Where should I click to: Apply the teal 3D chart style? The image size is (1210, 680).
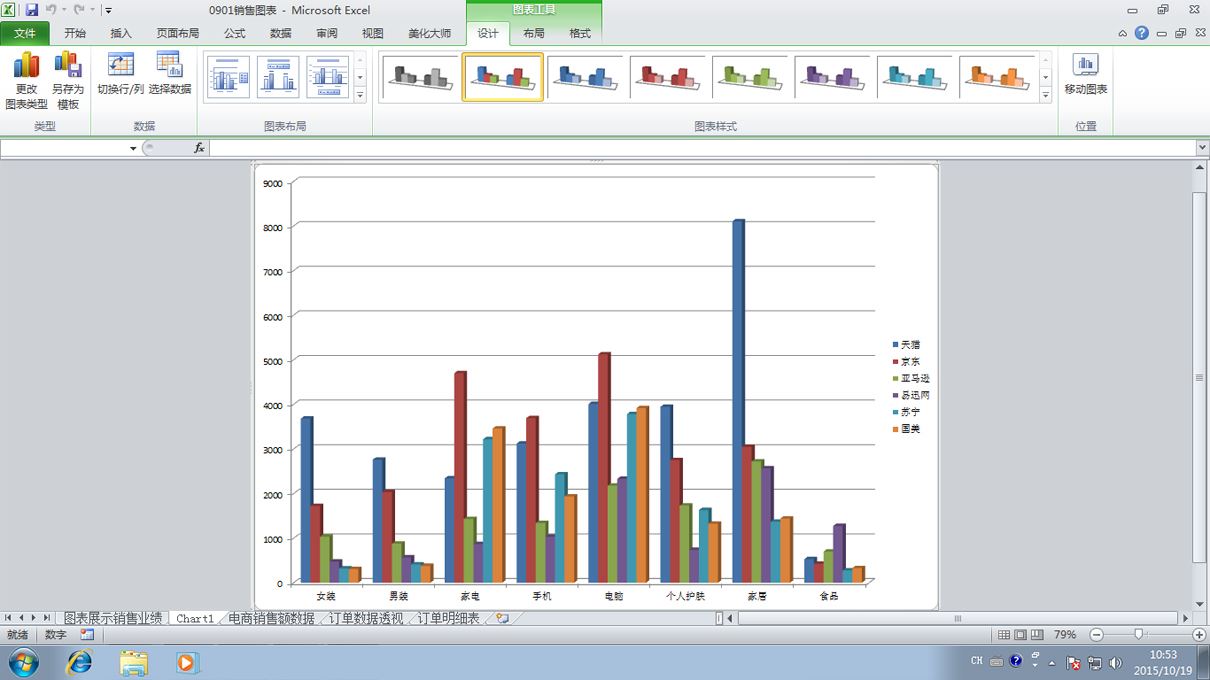(x=914, y=77)
